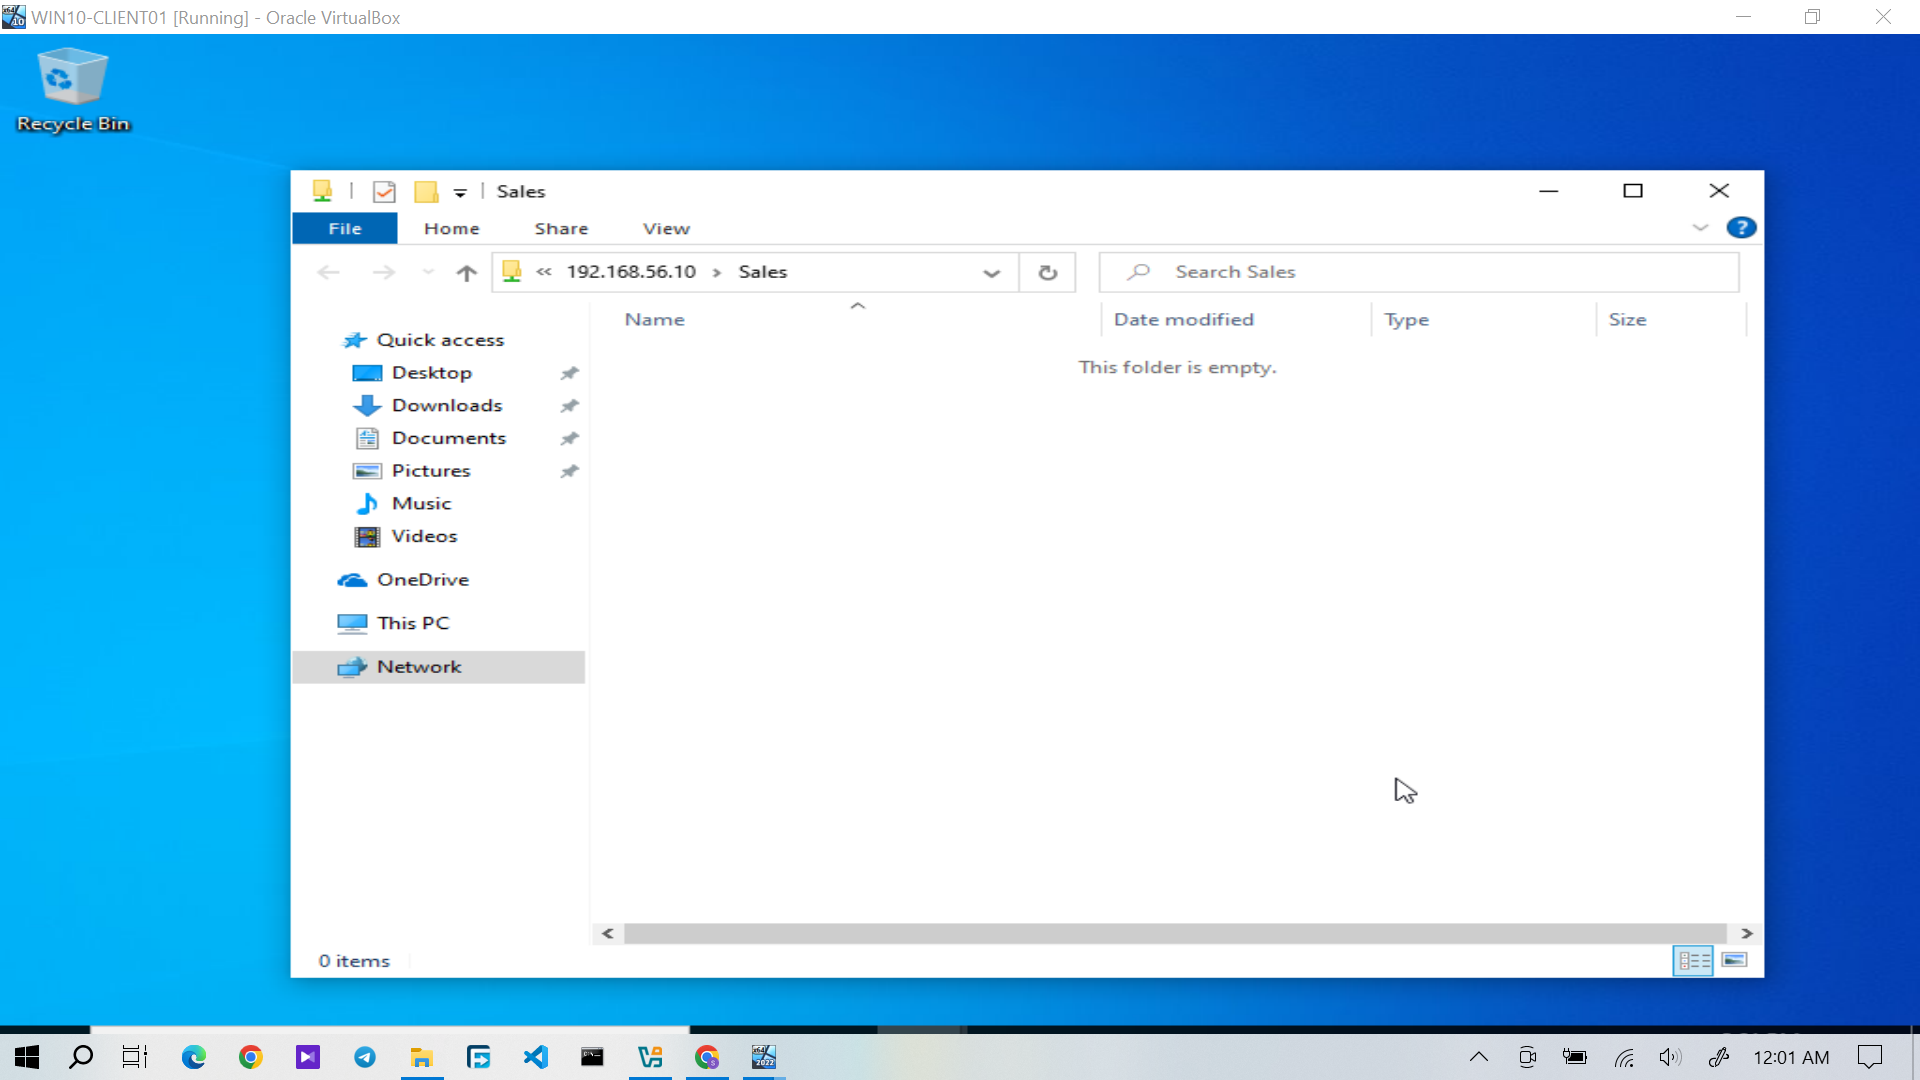The image size is (1920, 1080).
Task: Switch to File Explorer on the taskbar
Action: click(422, 1057)
